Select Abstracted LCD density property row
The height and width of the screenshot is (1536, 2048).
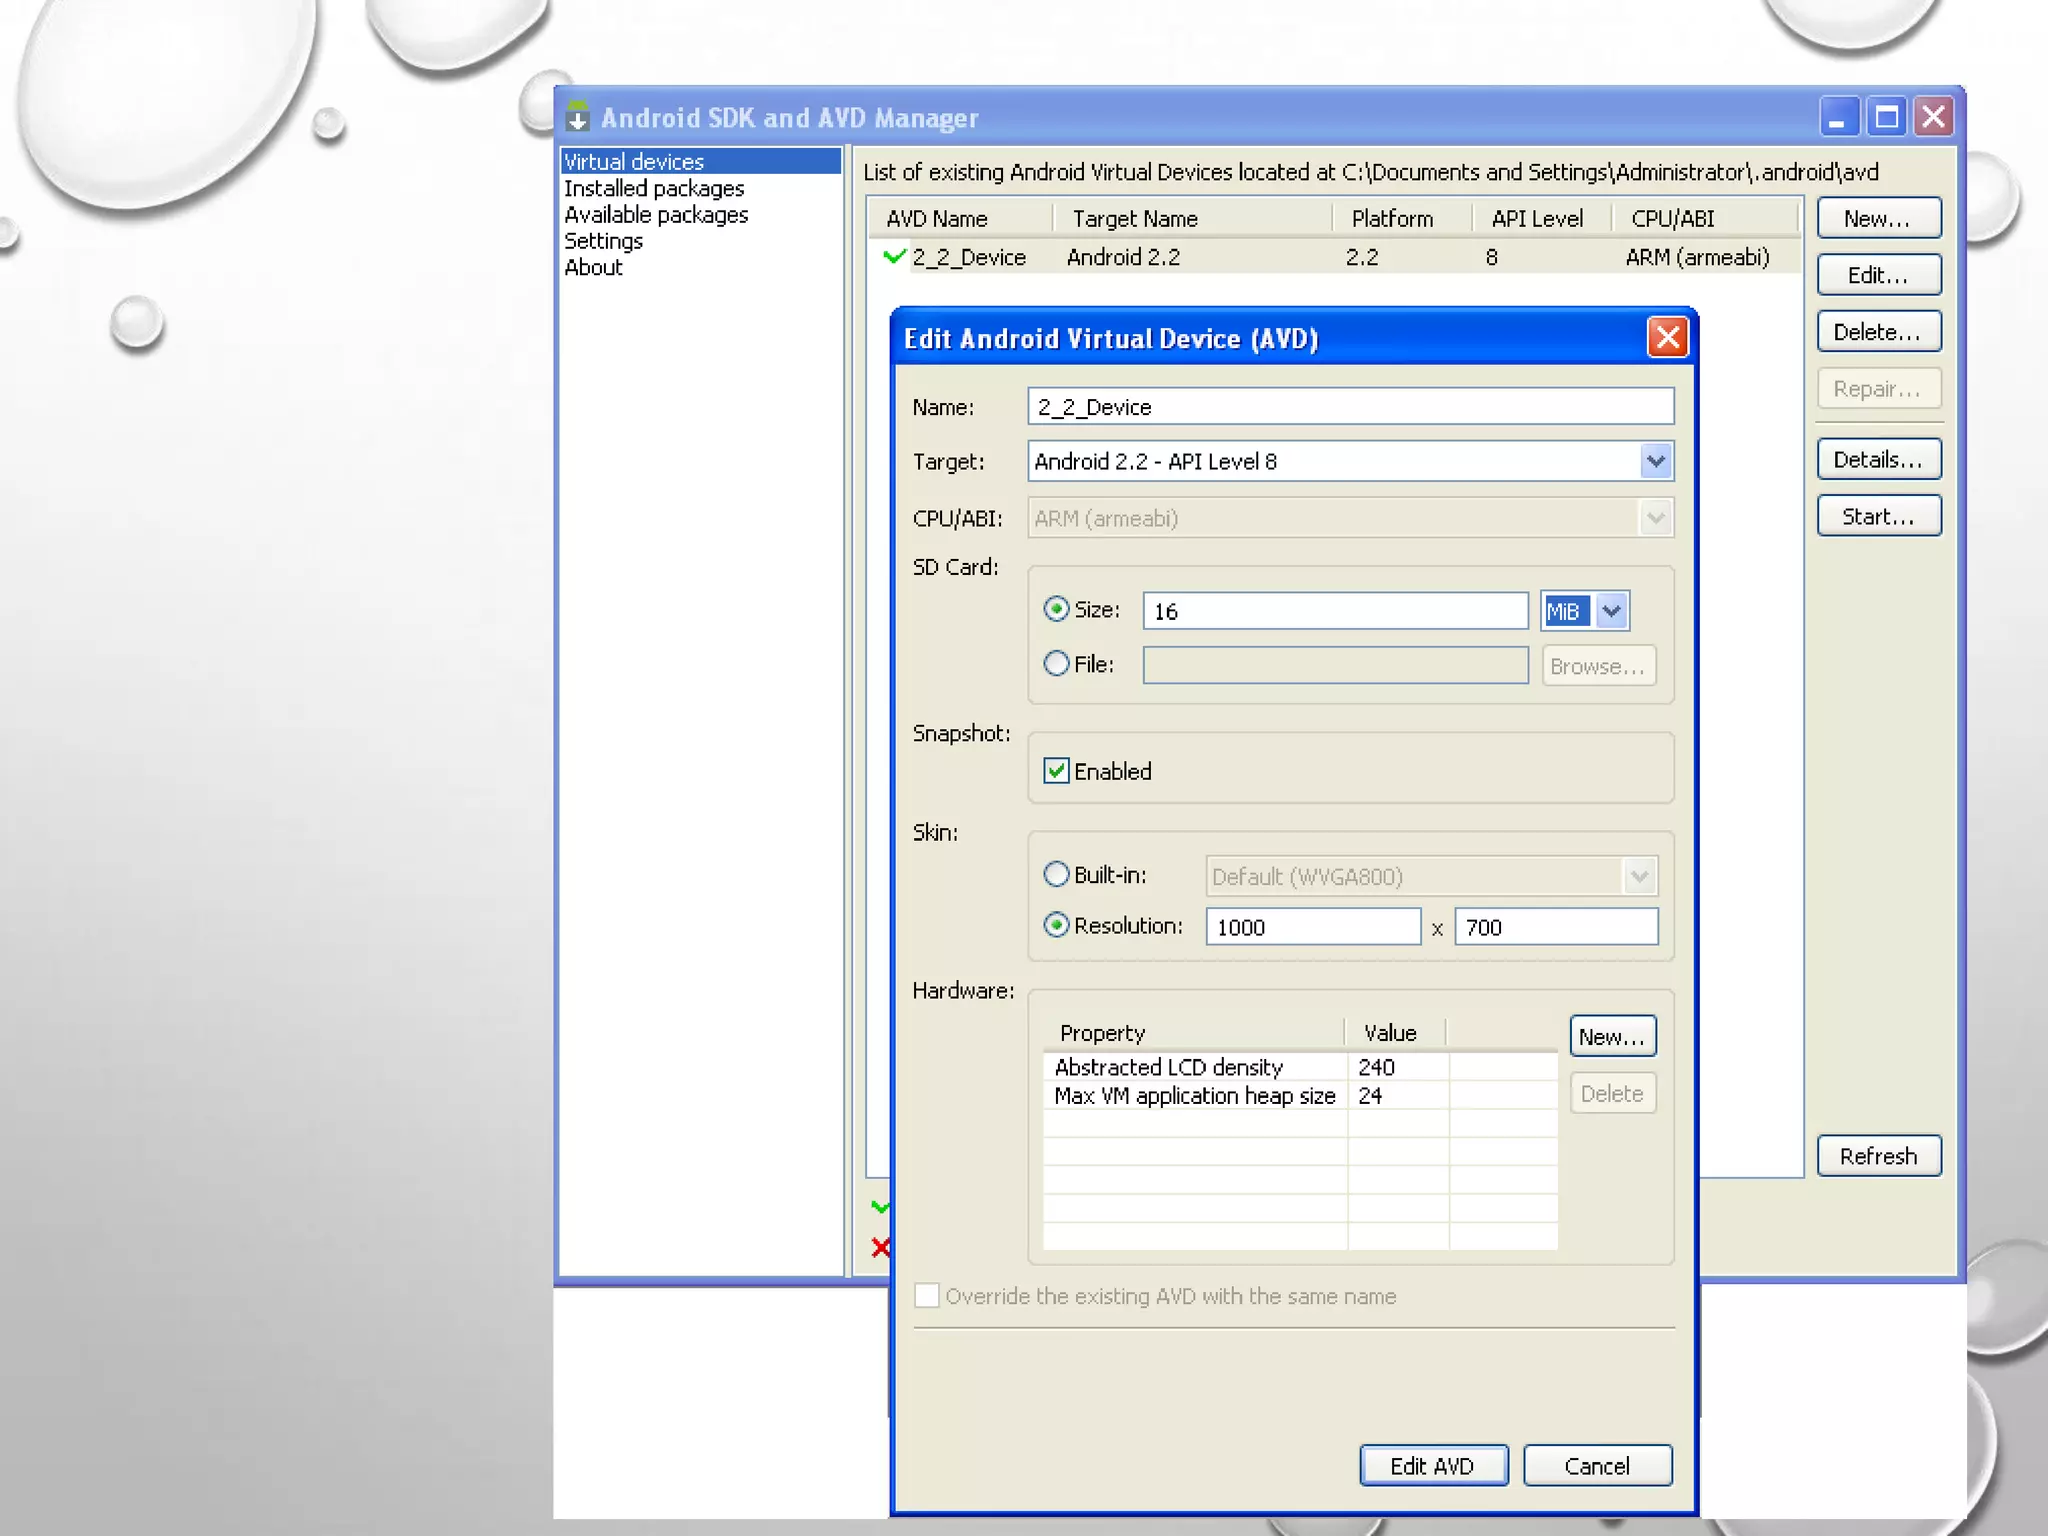click(1168, 1067)
